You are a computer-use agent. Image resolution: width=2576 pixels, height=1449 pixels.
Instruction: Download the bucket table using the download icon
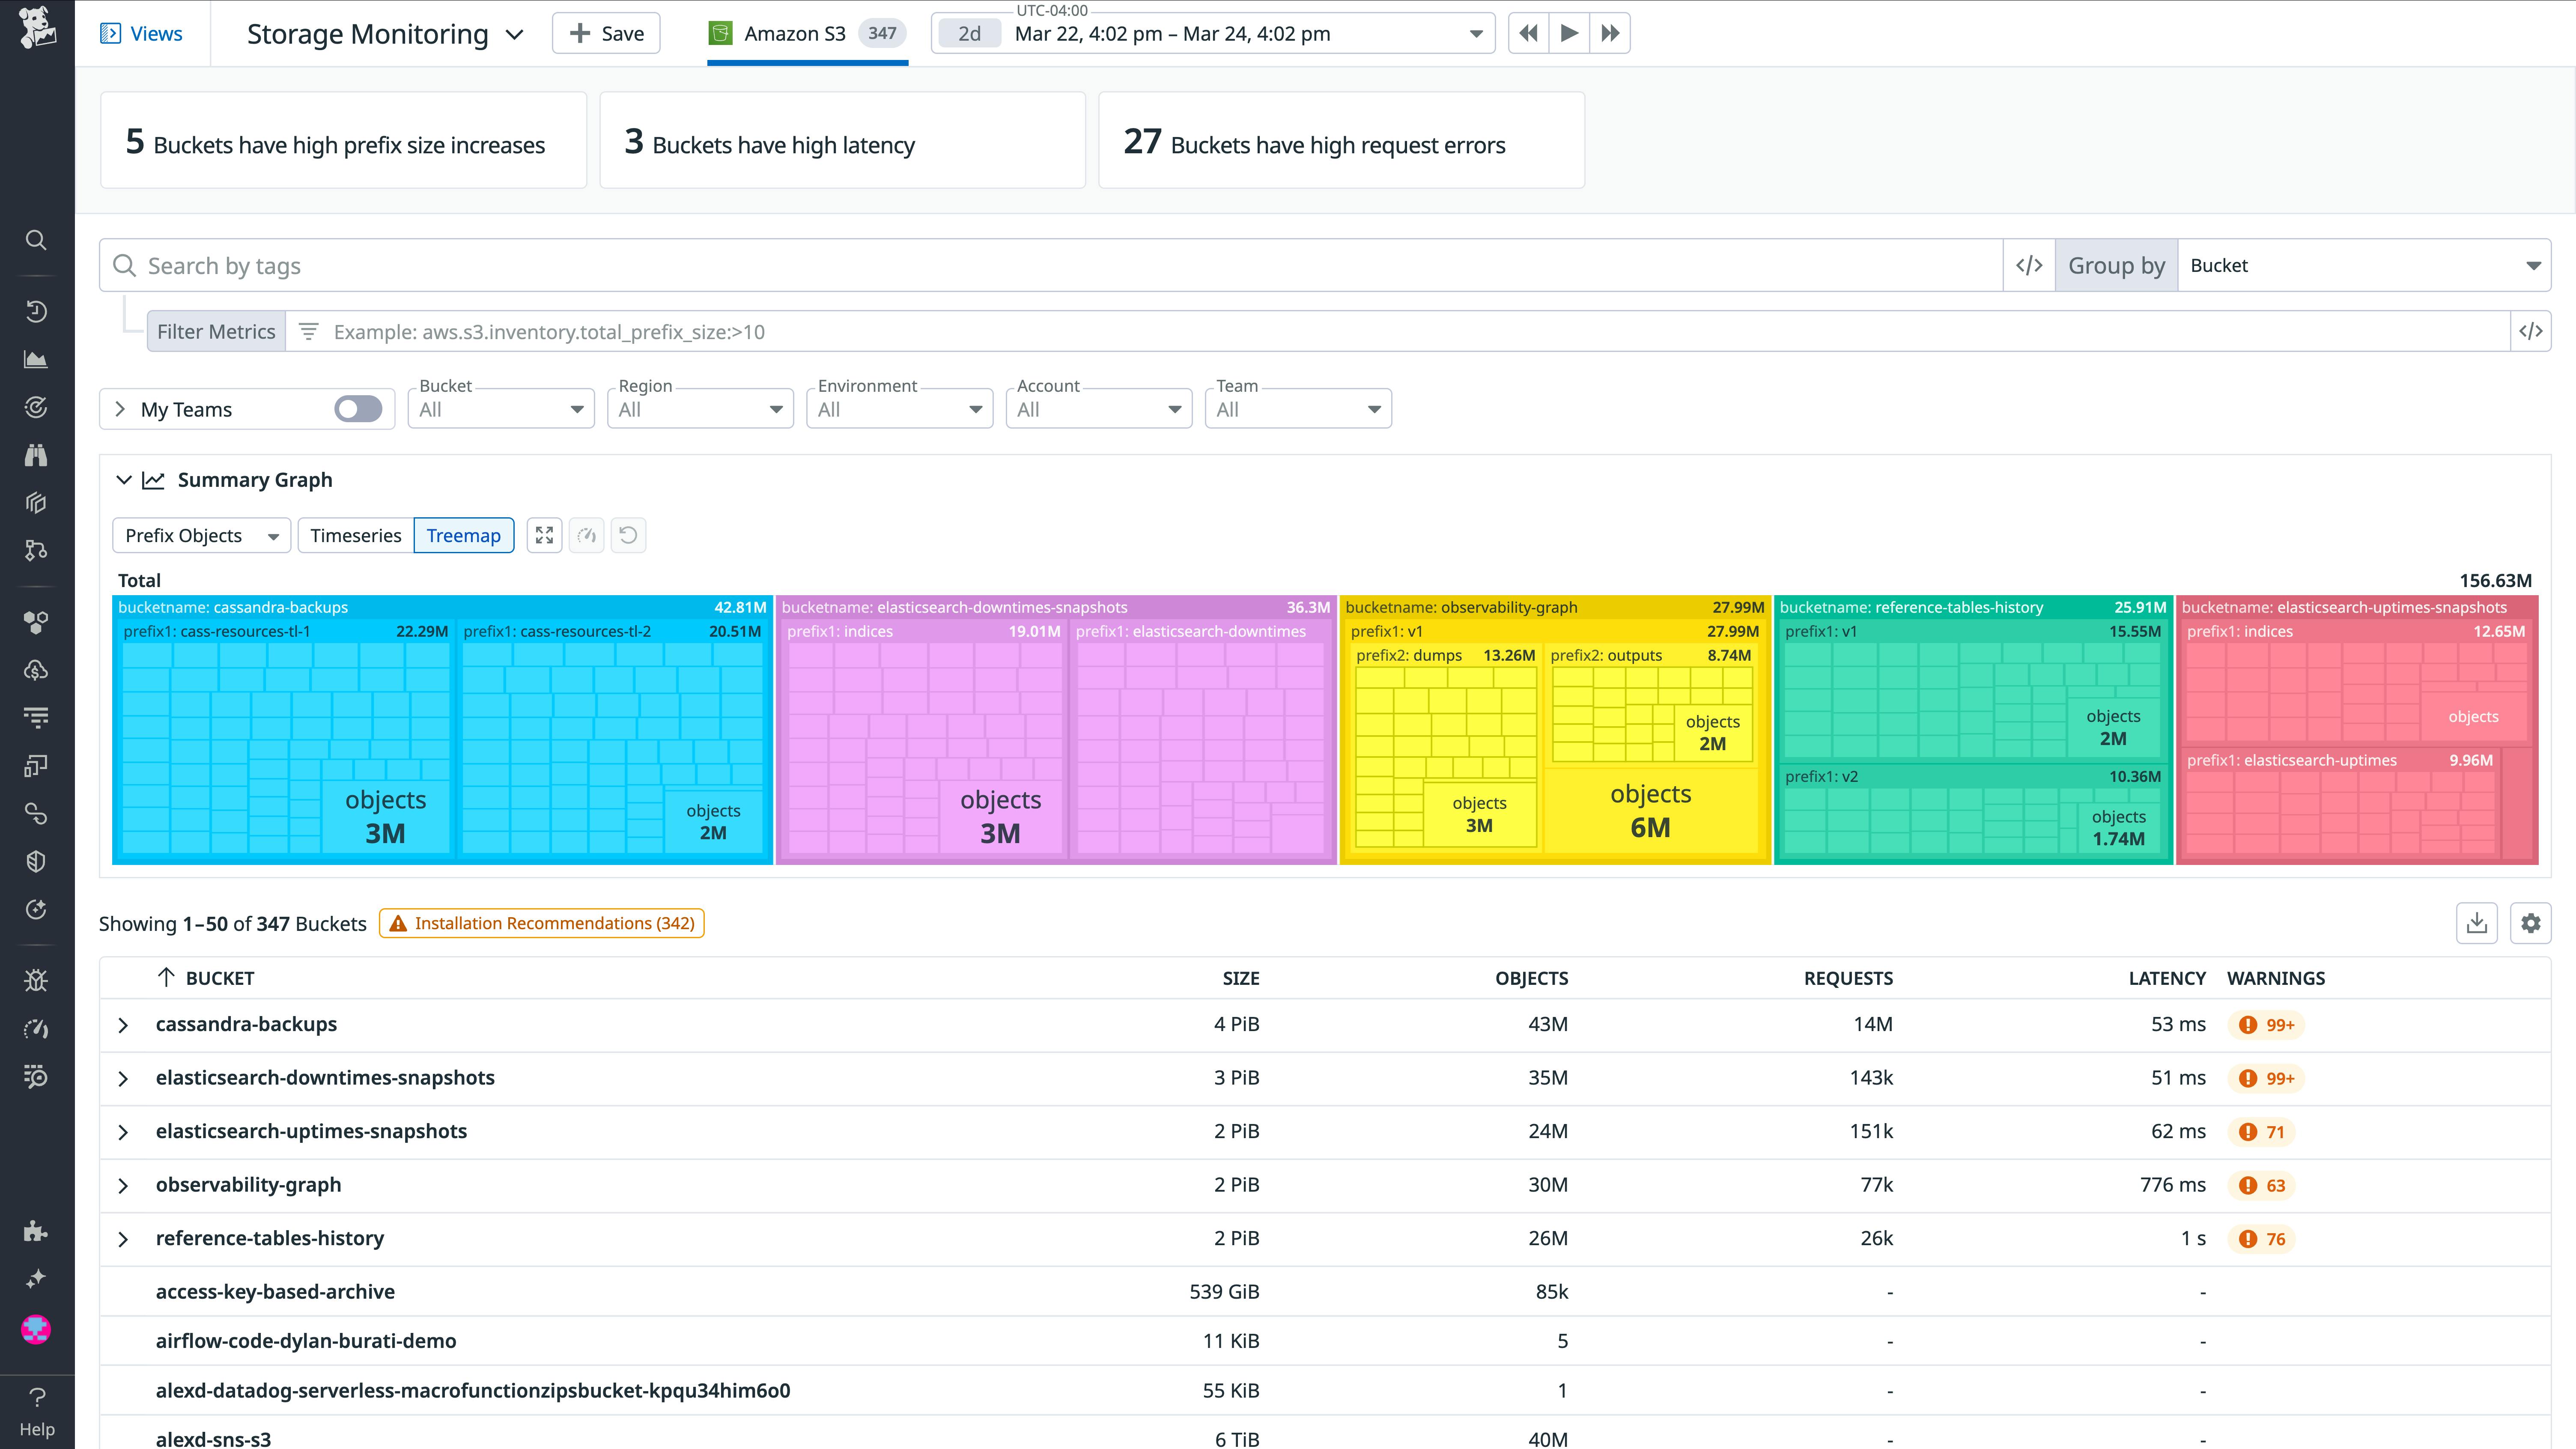point(2478,923)
